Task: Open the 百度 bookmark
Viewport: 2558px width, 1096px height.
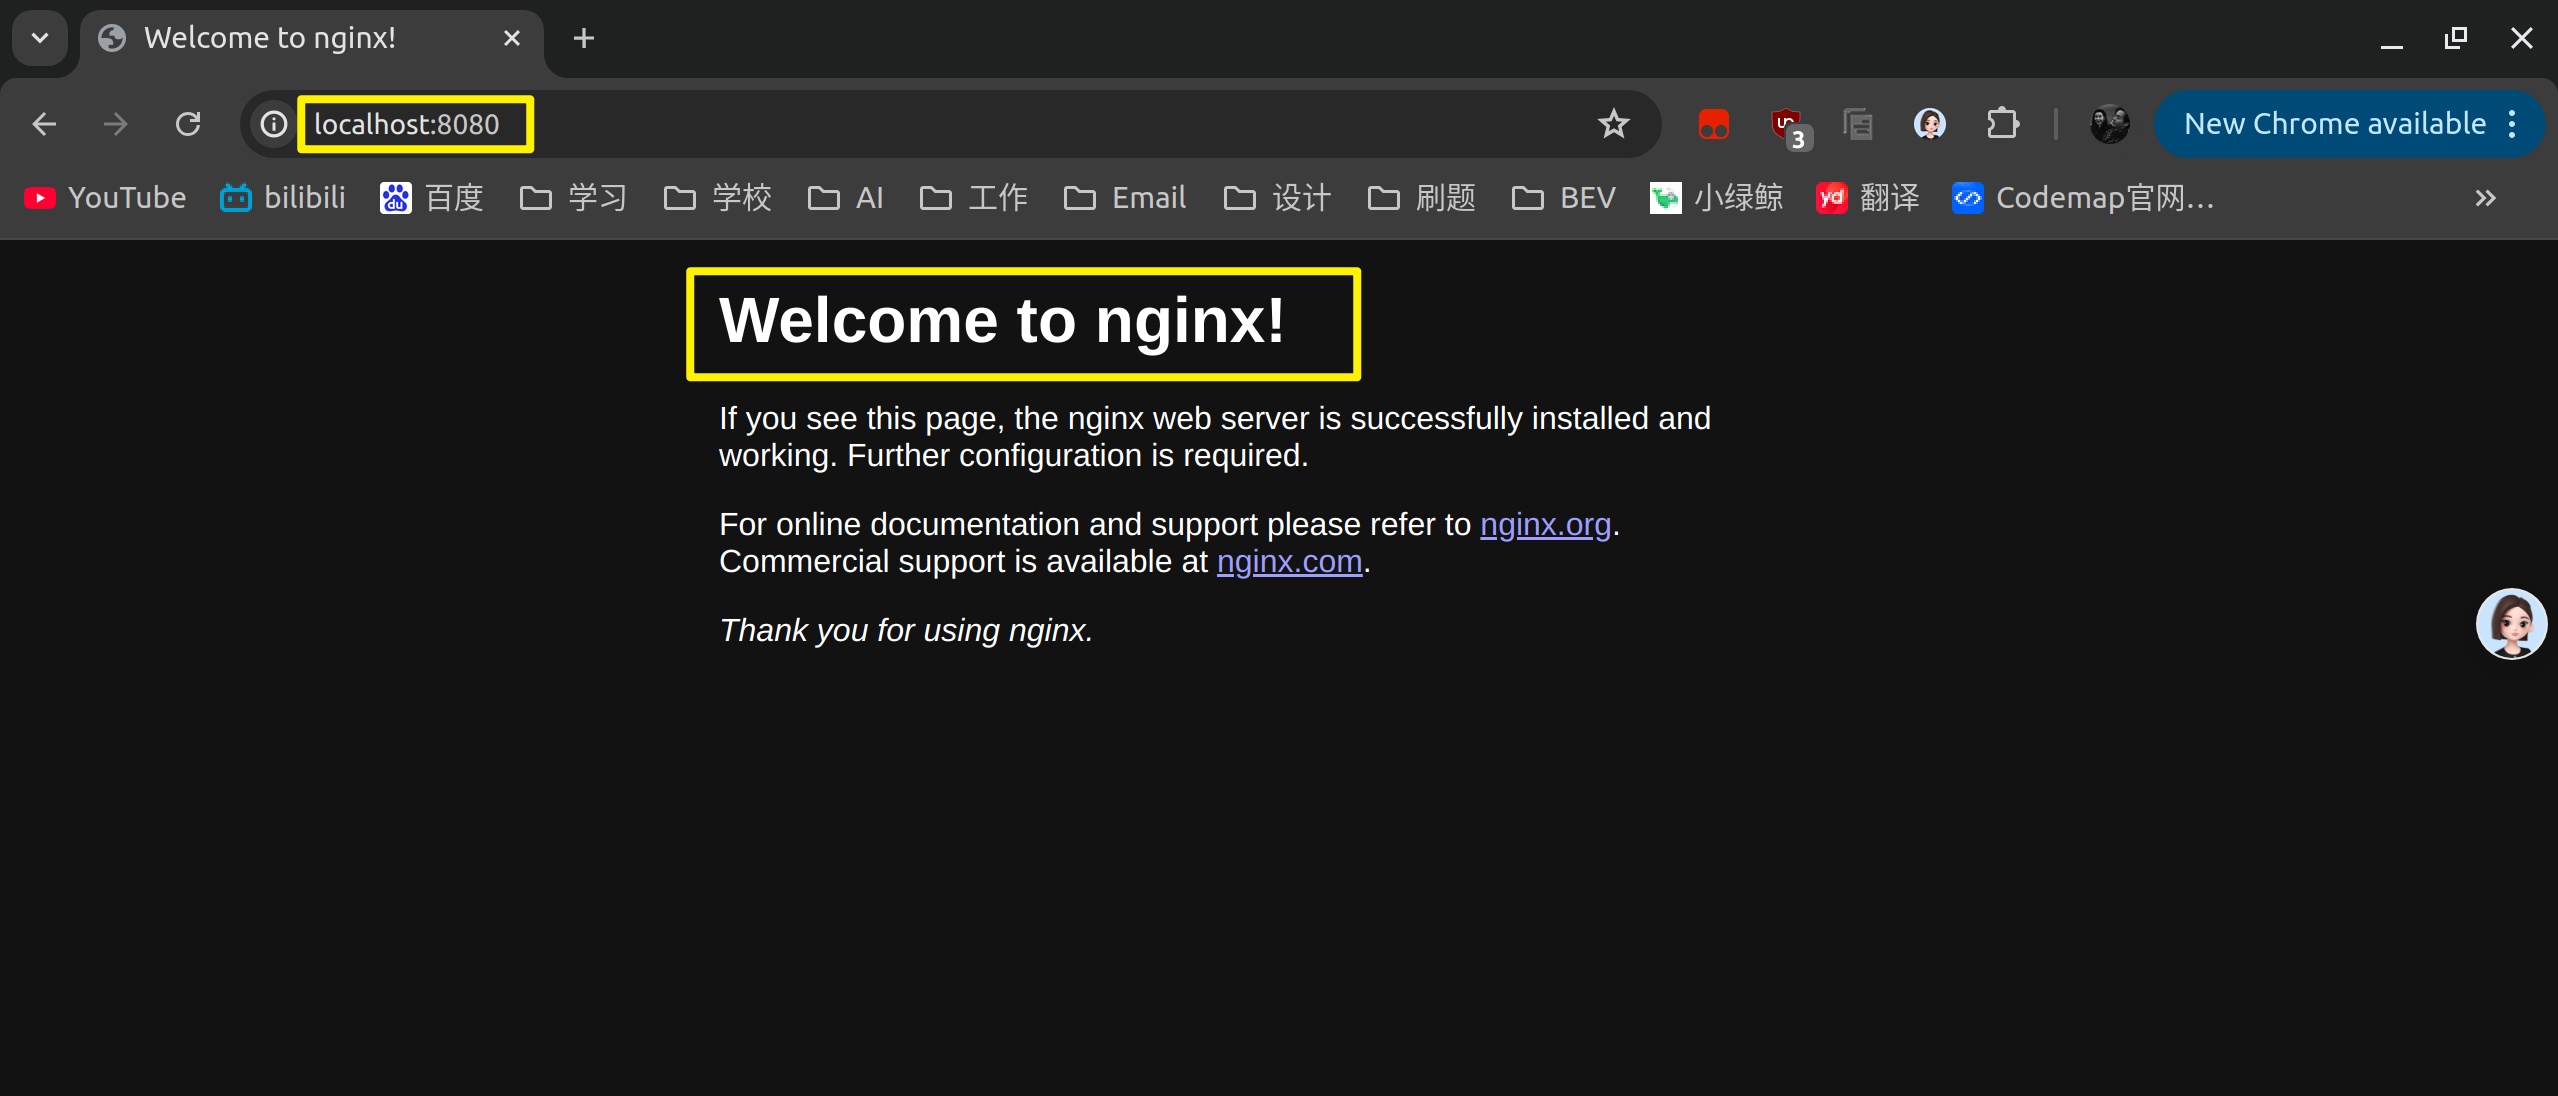Action: coord(432,198)
